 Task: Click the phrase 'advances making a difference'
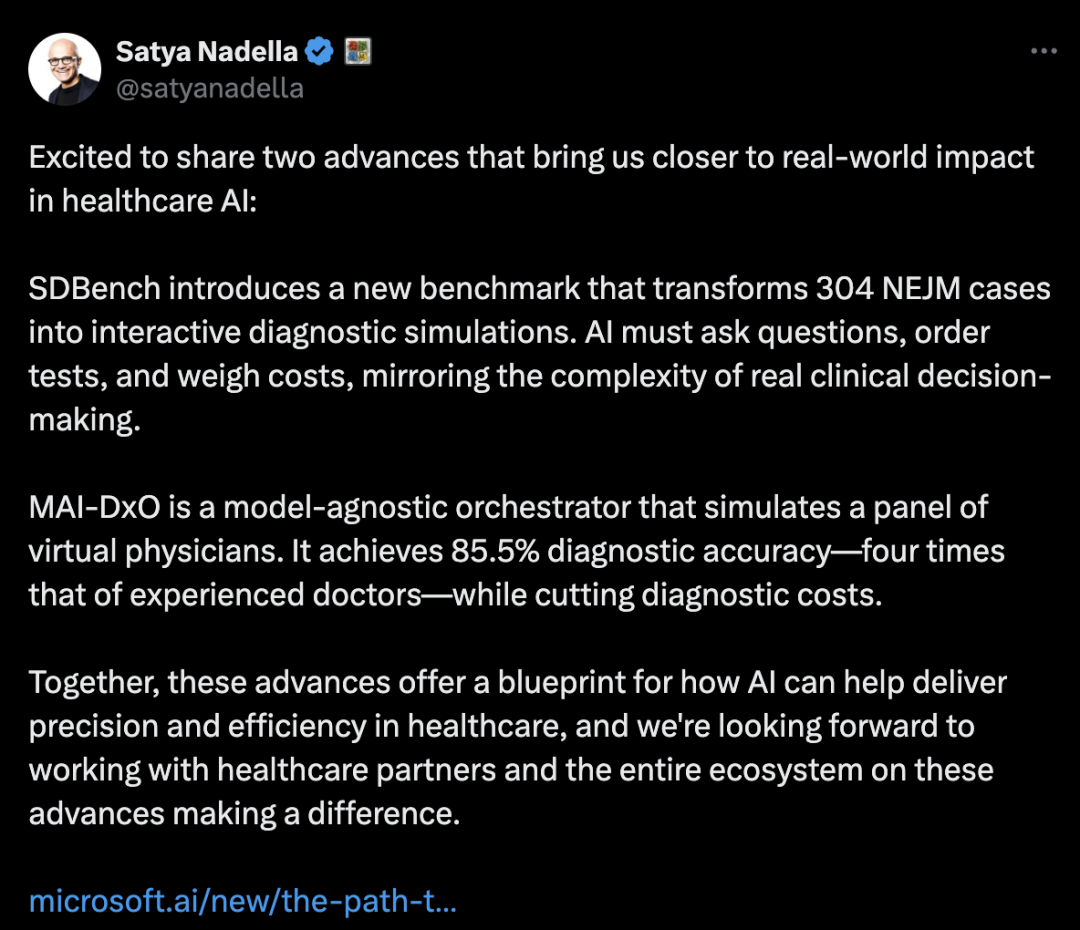click(244, 814)
